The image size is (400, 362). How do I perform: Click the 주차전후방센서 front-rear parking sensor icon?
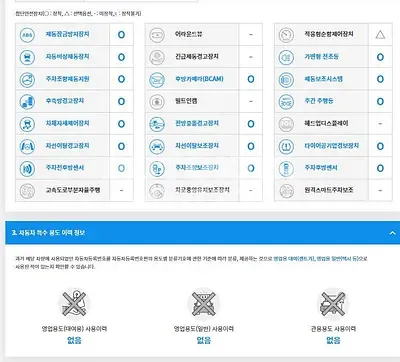pyautogui.click(x=27, y=169)
